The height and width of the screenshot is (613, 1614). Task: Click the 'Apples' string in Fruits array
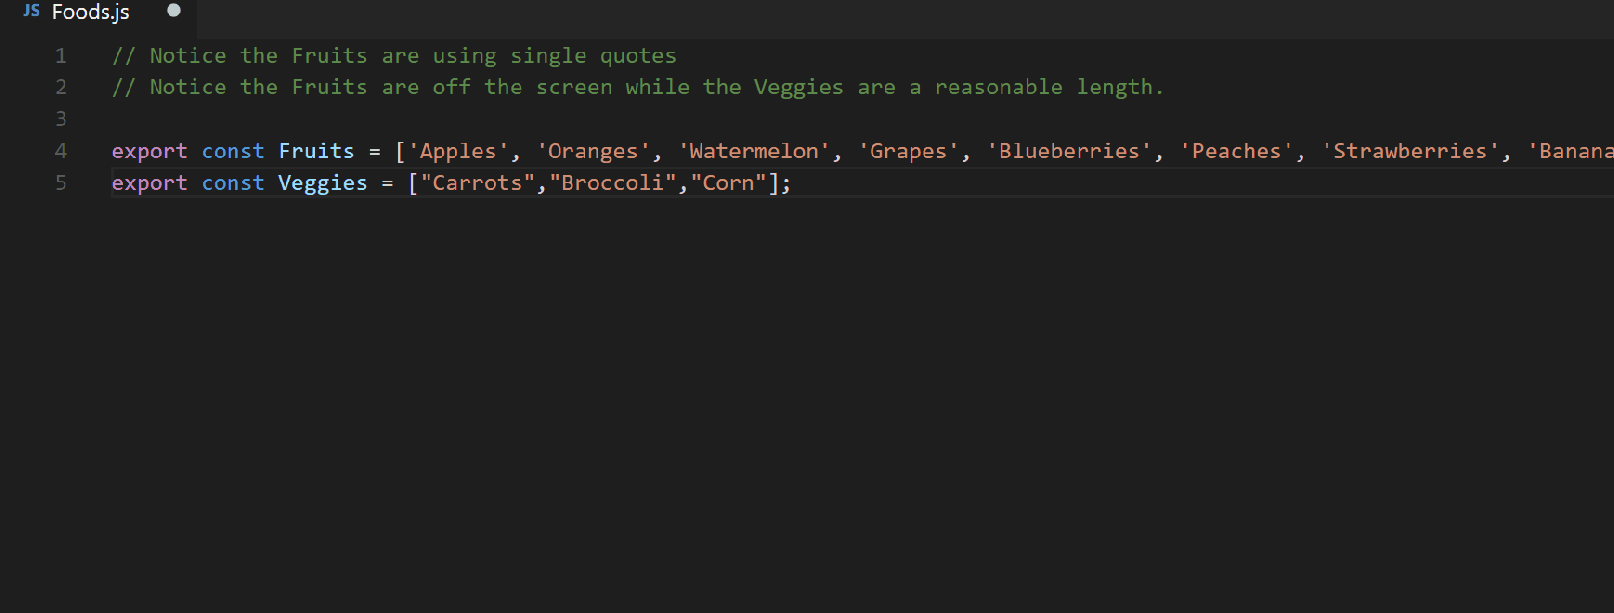point(458,151)
